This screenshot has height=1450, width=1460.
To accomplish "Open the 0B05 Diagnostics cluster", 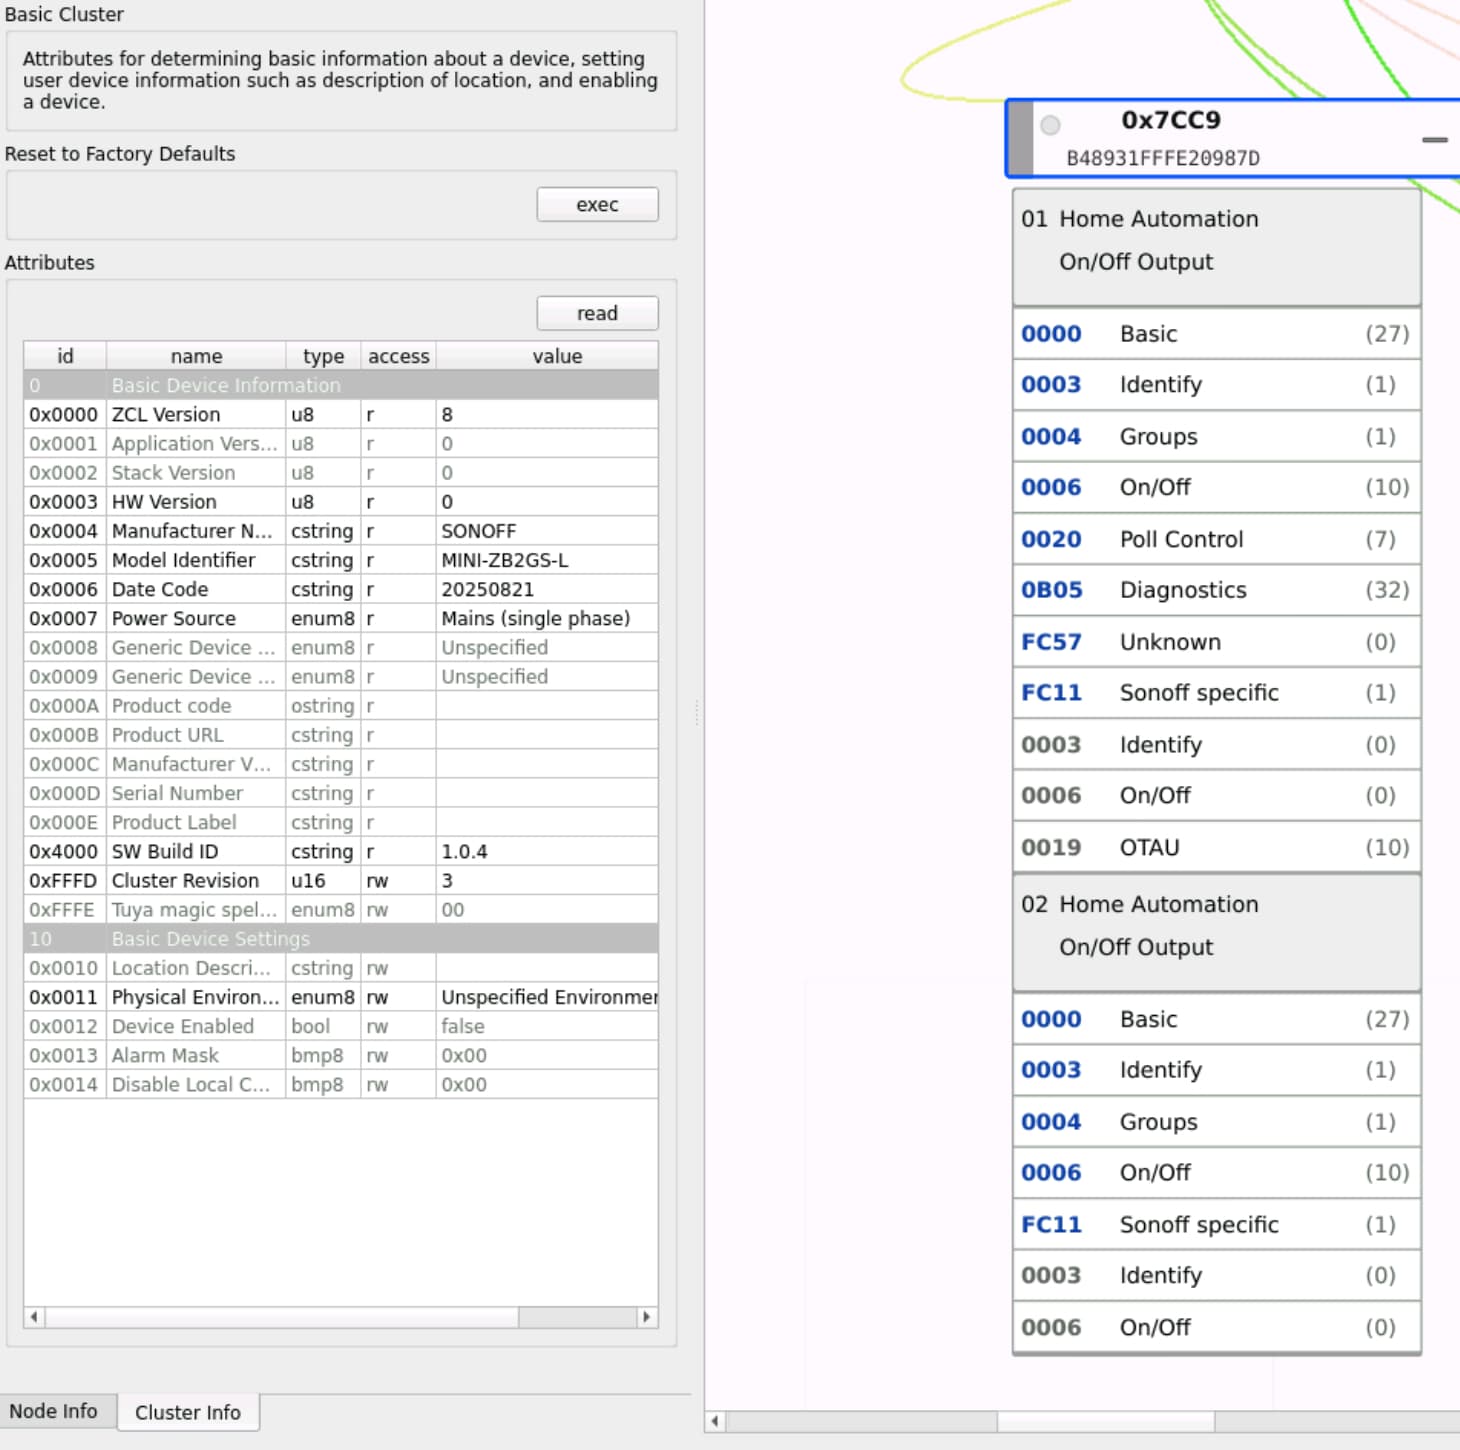I will click(x=1216, y=590).
